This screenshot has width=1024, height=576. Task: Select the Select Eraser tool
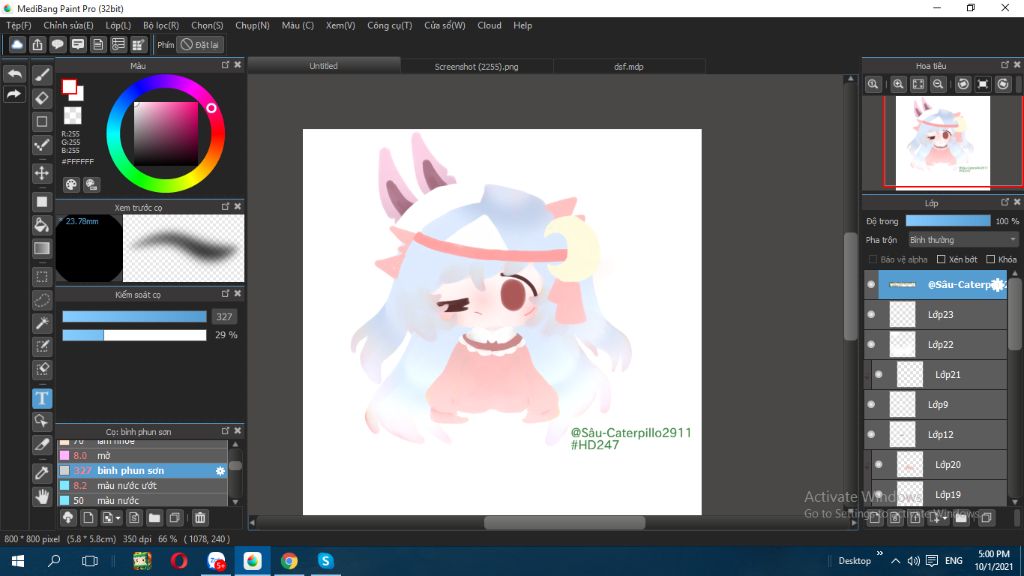[x=42, y=370]
